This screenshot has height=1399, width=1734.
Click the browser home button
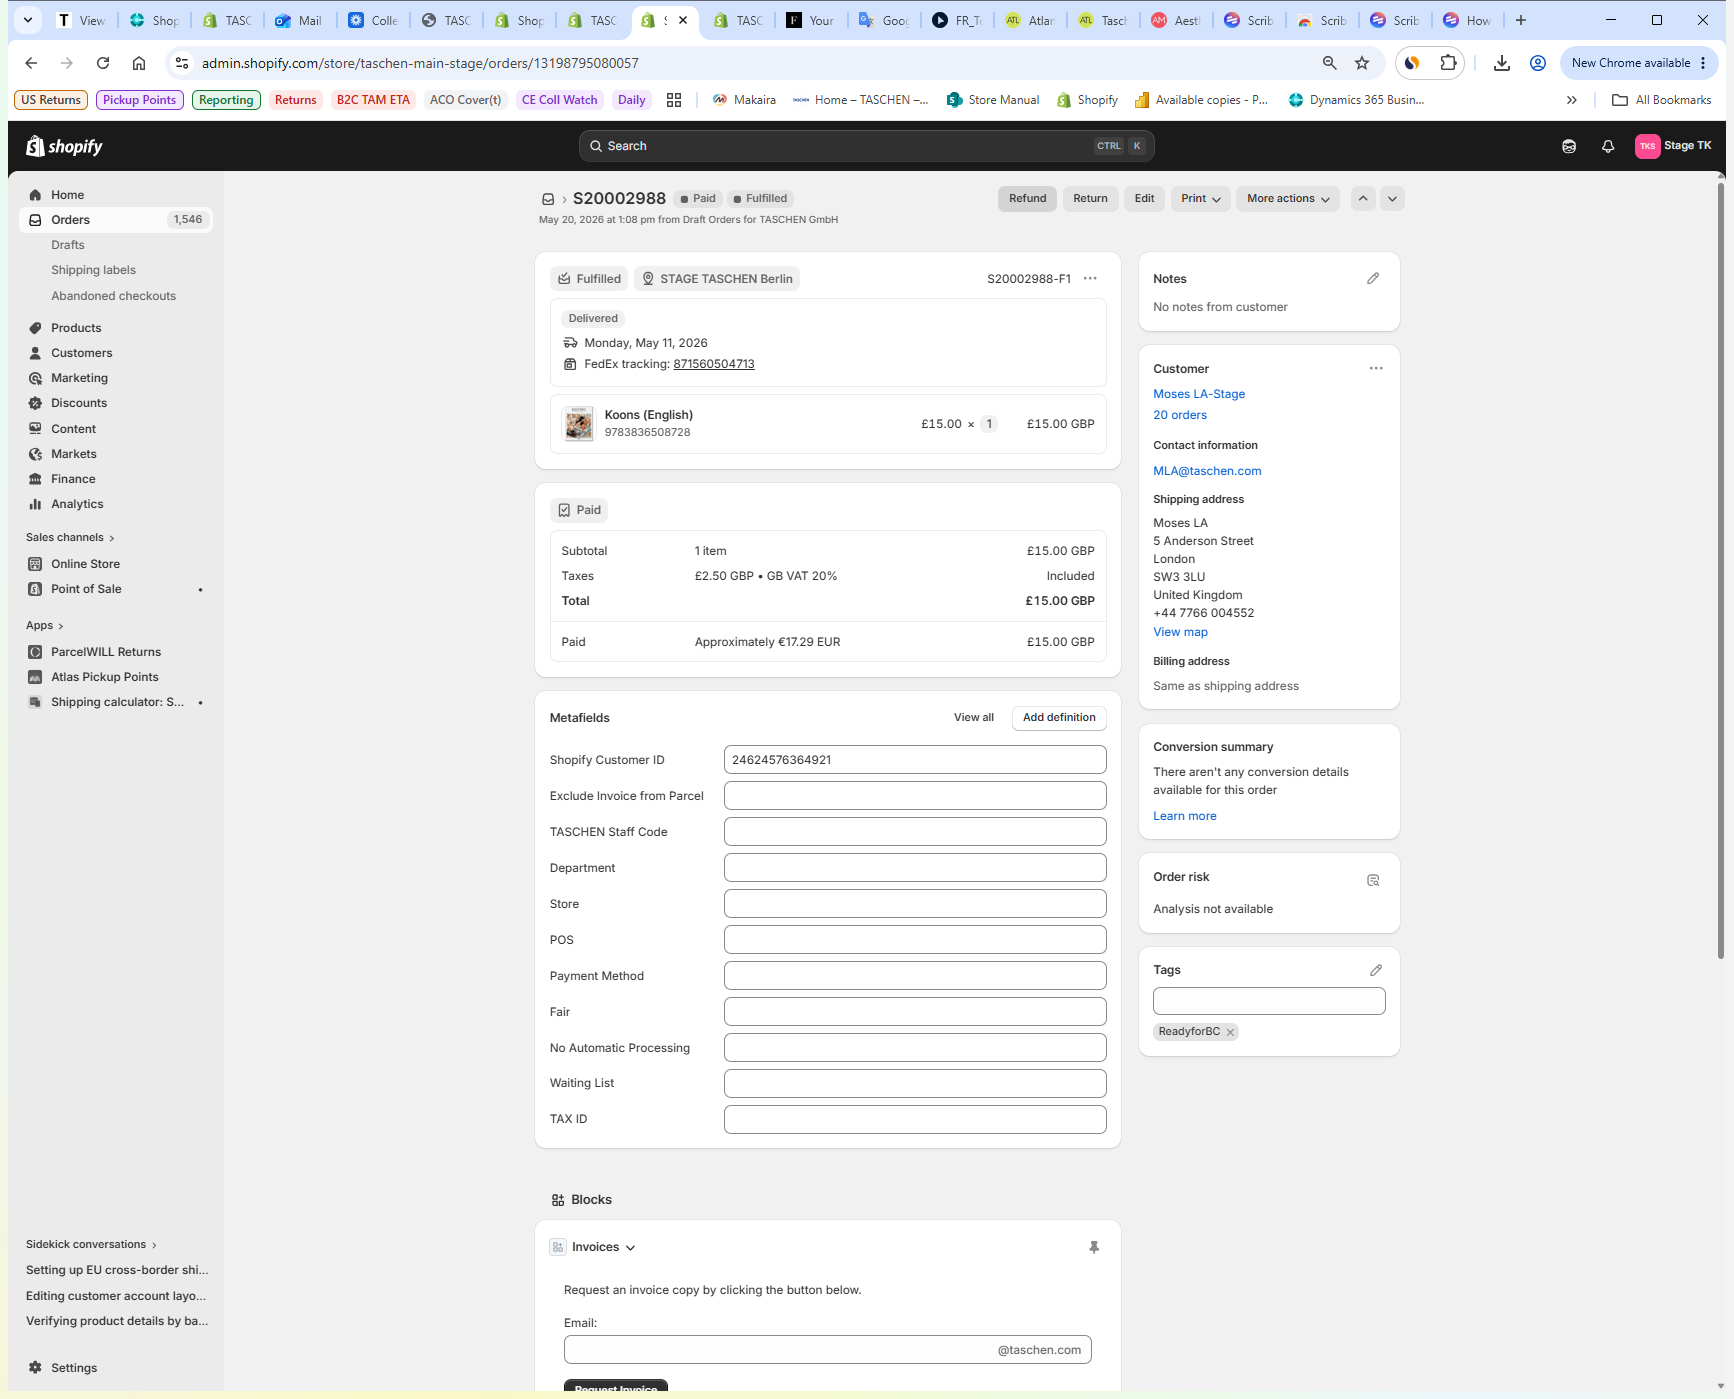139,63
